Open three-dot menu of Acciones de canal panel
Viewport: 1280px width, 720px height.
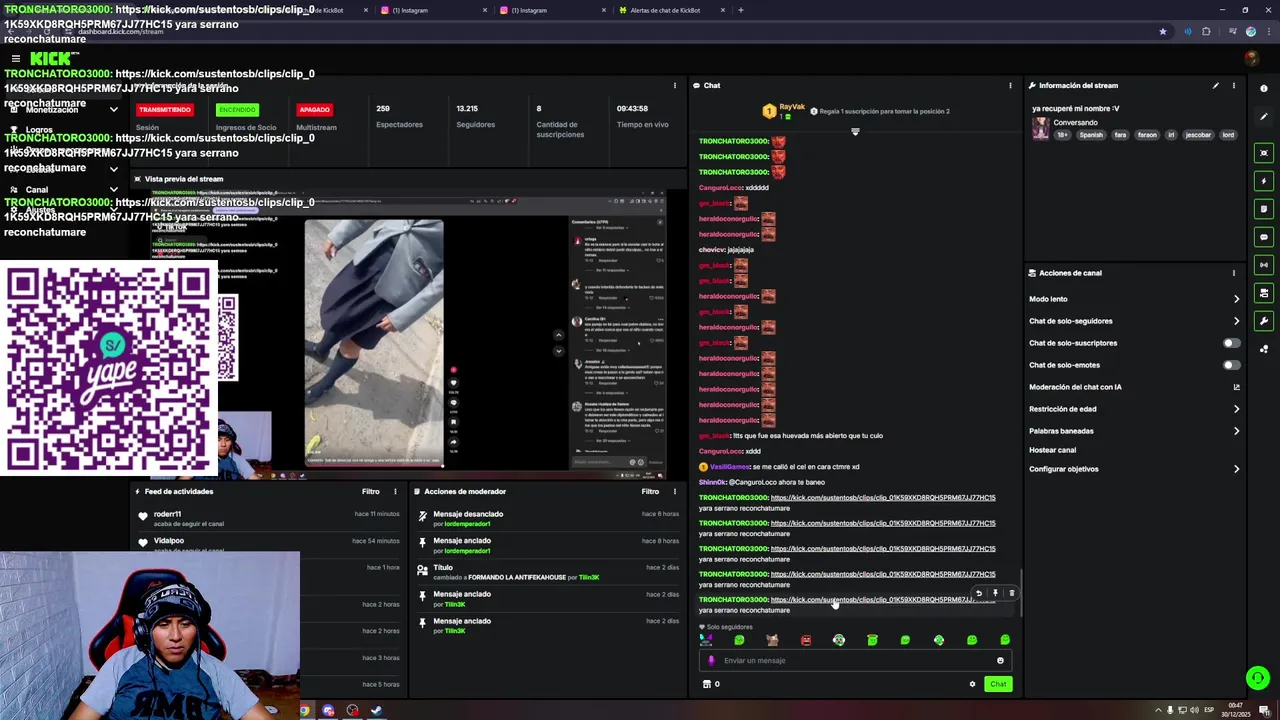coord(1233,273)
